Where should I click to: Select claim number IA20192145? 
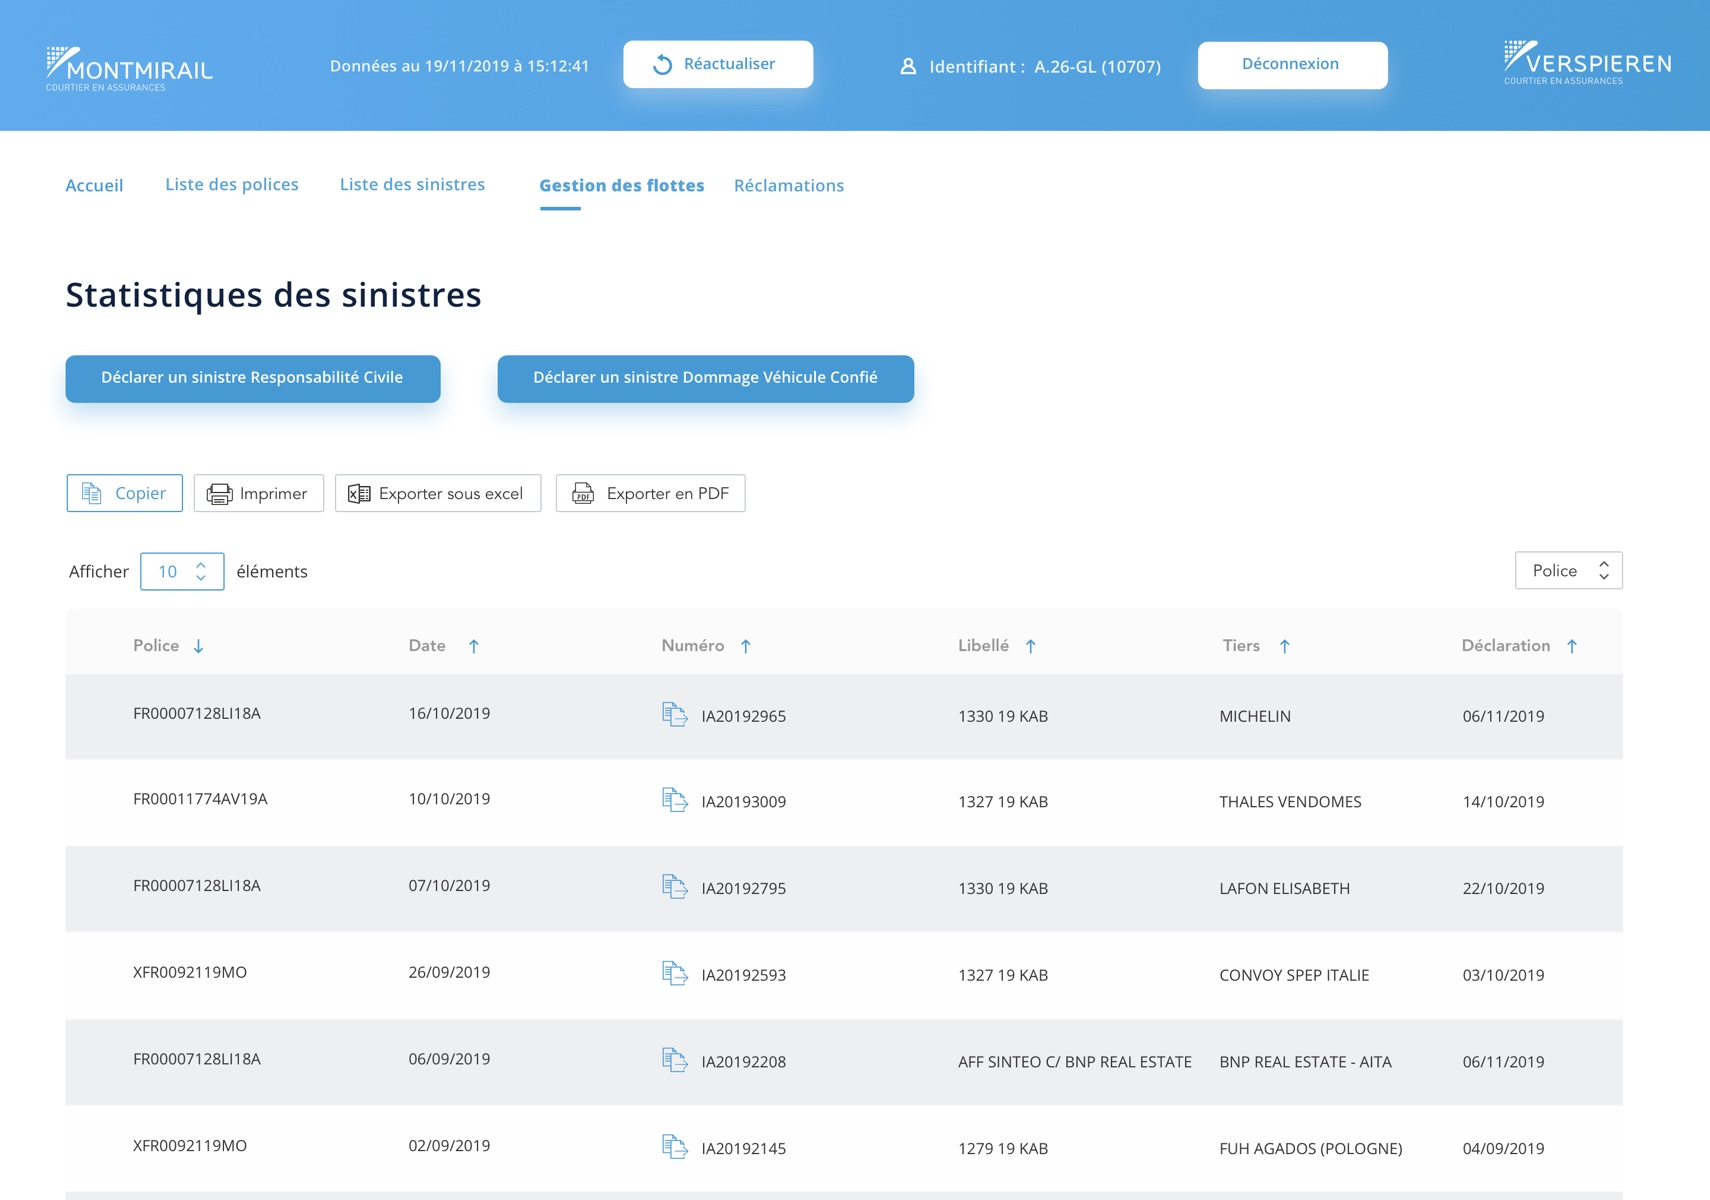click(x=744, y=1148)
